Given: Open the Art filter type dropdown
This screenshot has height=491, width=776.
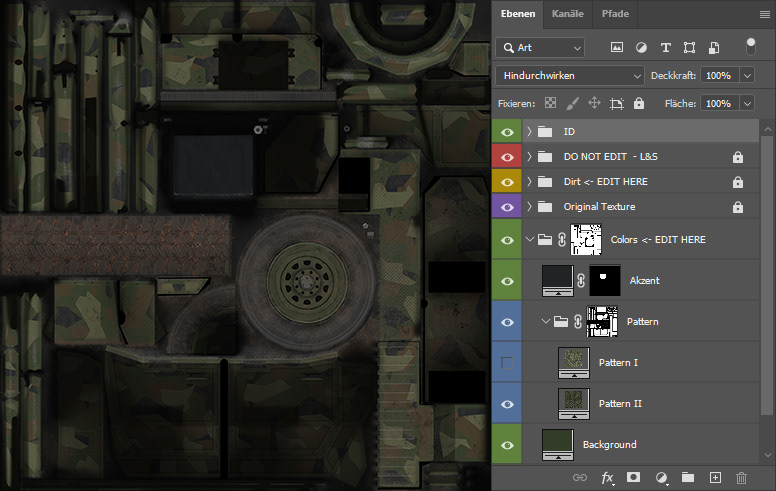Looking at the screenshot, I should click(x=540, y=48).
